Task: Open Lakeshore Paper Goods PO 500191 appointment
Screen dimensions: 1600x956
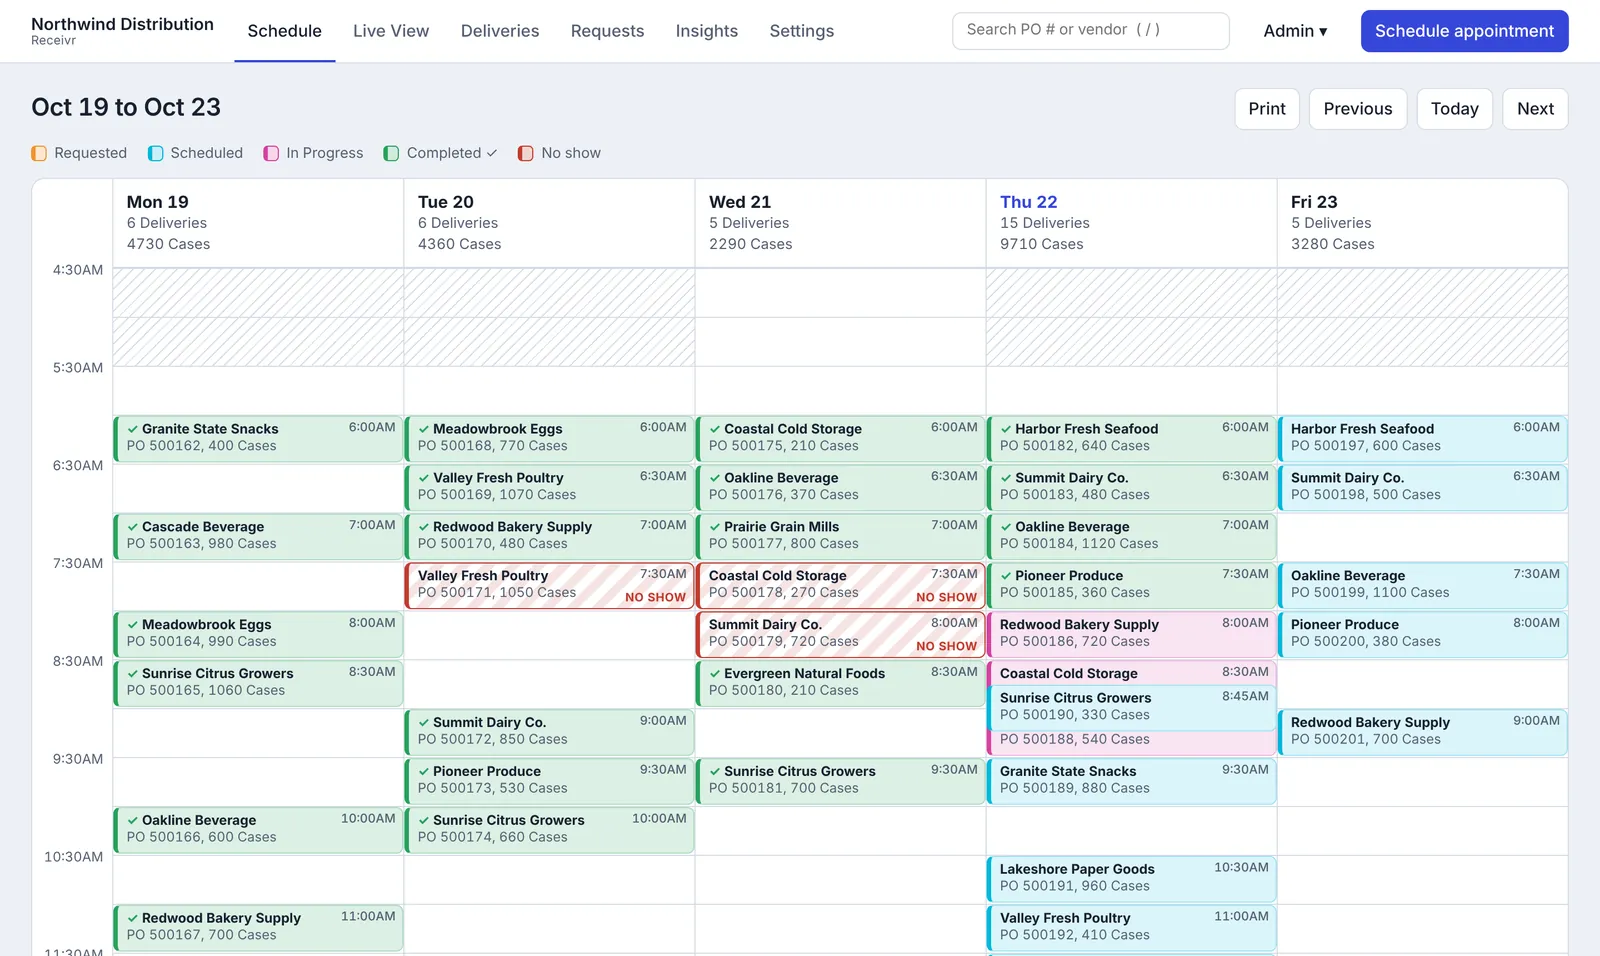Action: 1132,879
